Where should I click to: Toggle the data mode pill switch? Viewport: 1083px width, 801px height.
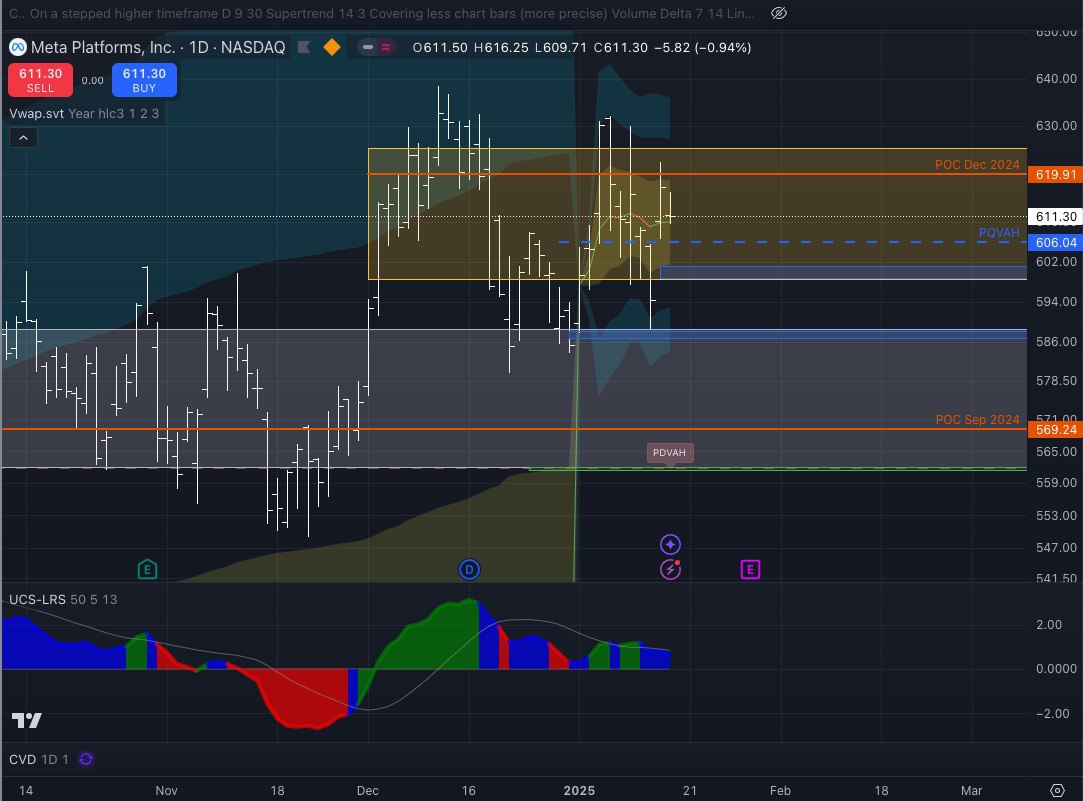(380, 48)
